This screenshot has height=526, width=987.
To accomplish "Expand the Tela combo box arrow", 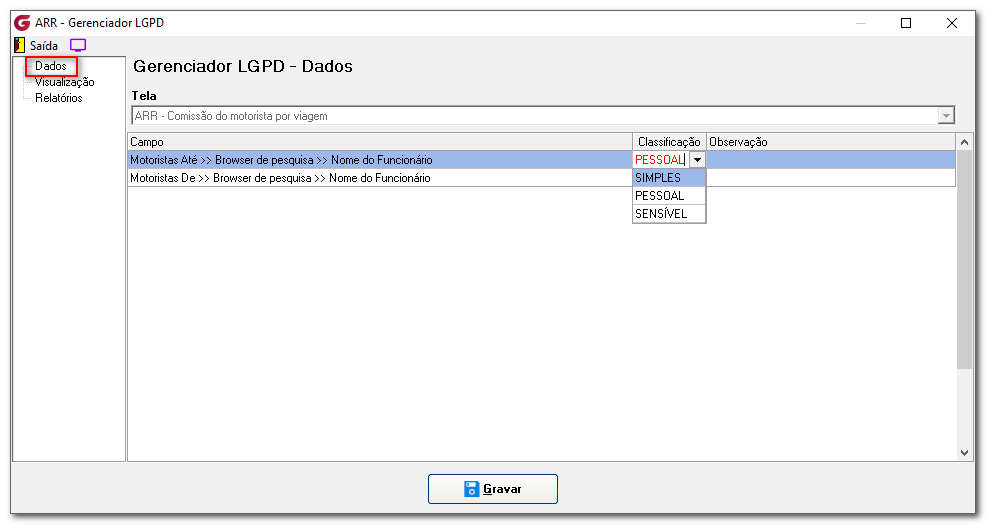I will tap(945, 116).
